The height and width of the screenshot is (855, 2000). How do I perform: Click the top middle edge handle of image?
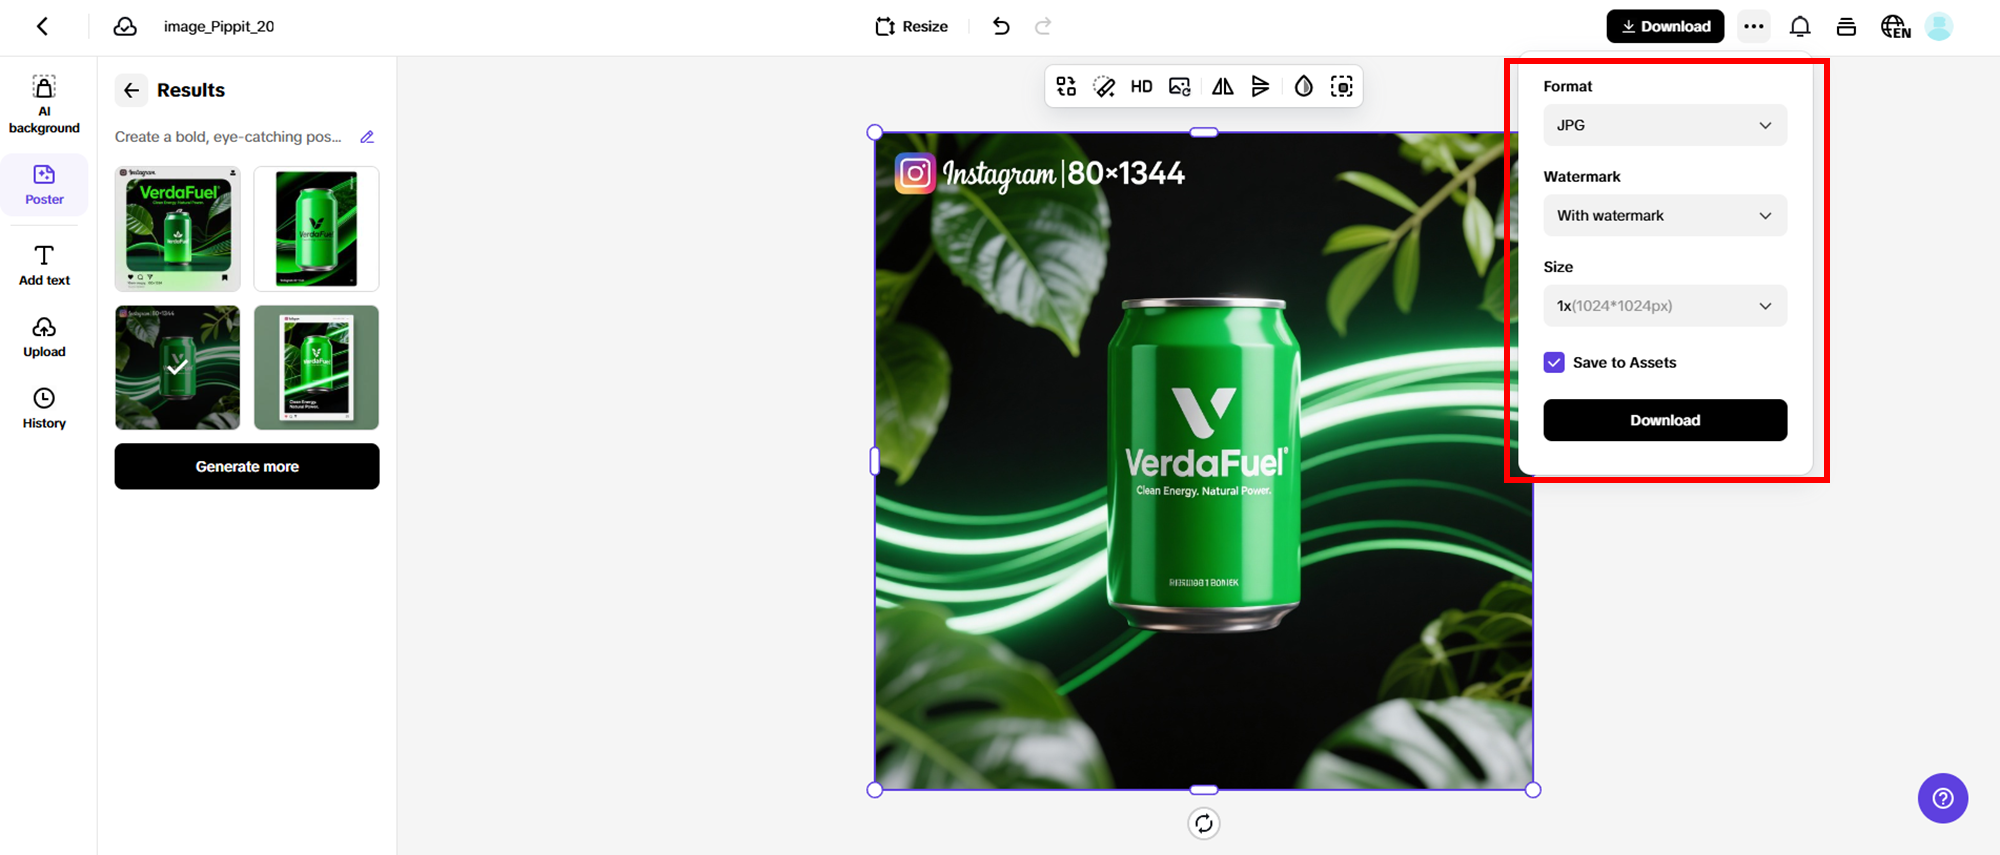pyautogui.click(x=1204, y=132)
